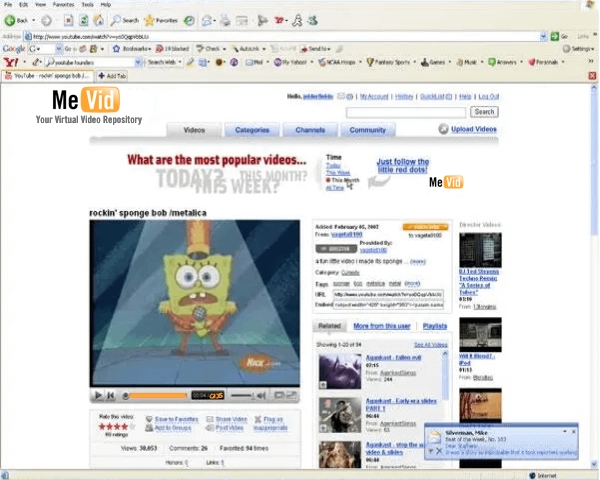Click the Add Tab plus button
This screenshot has width=600, height=480.
click(x=112, y=76)
